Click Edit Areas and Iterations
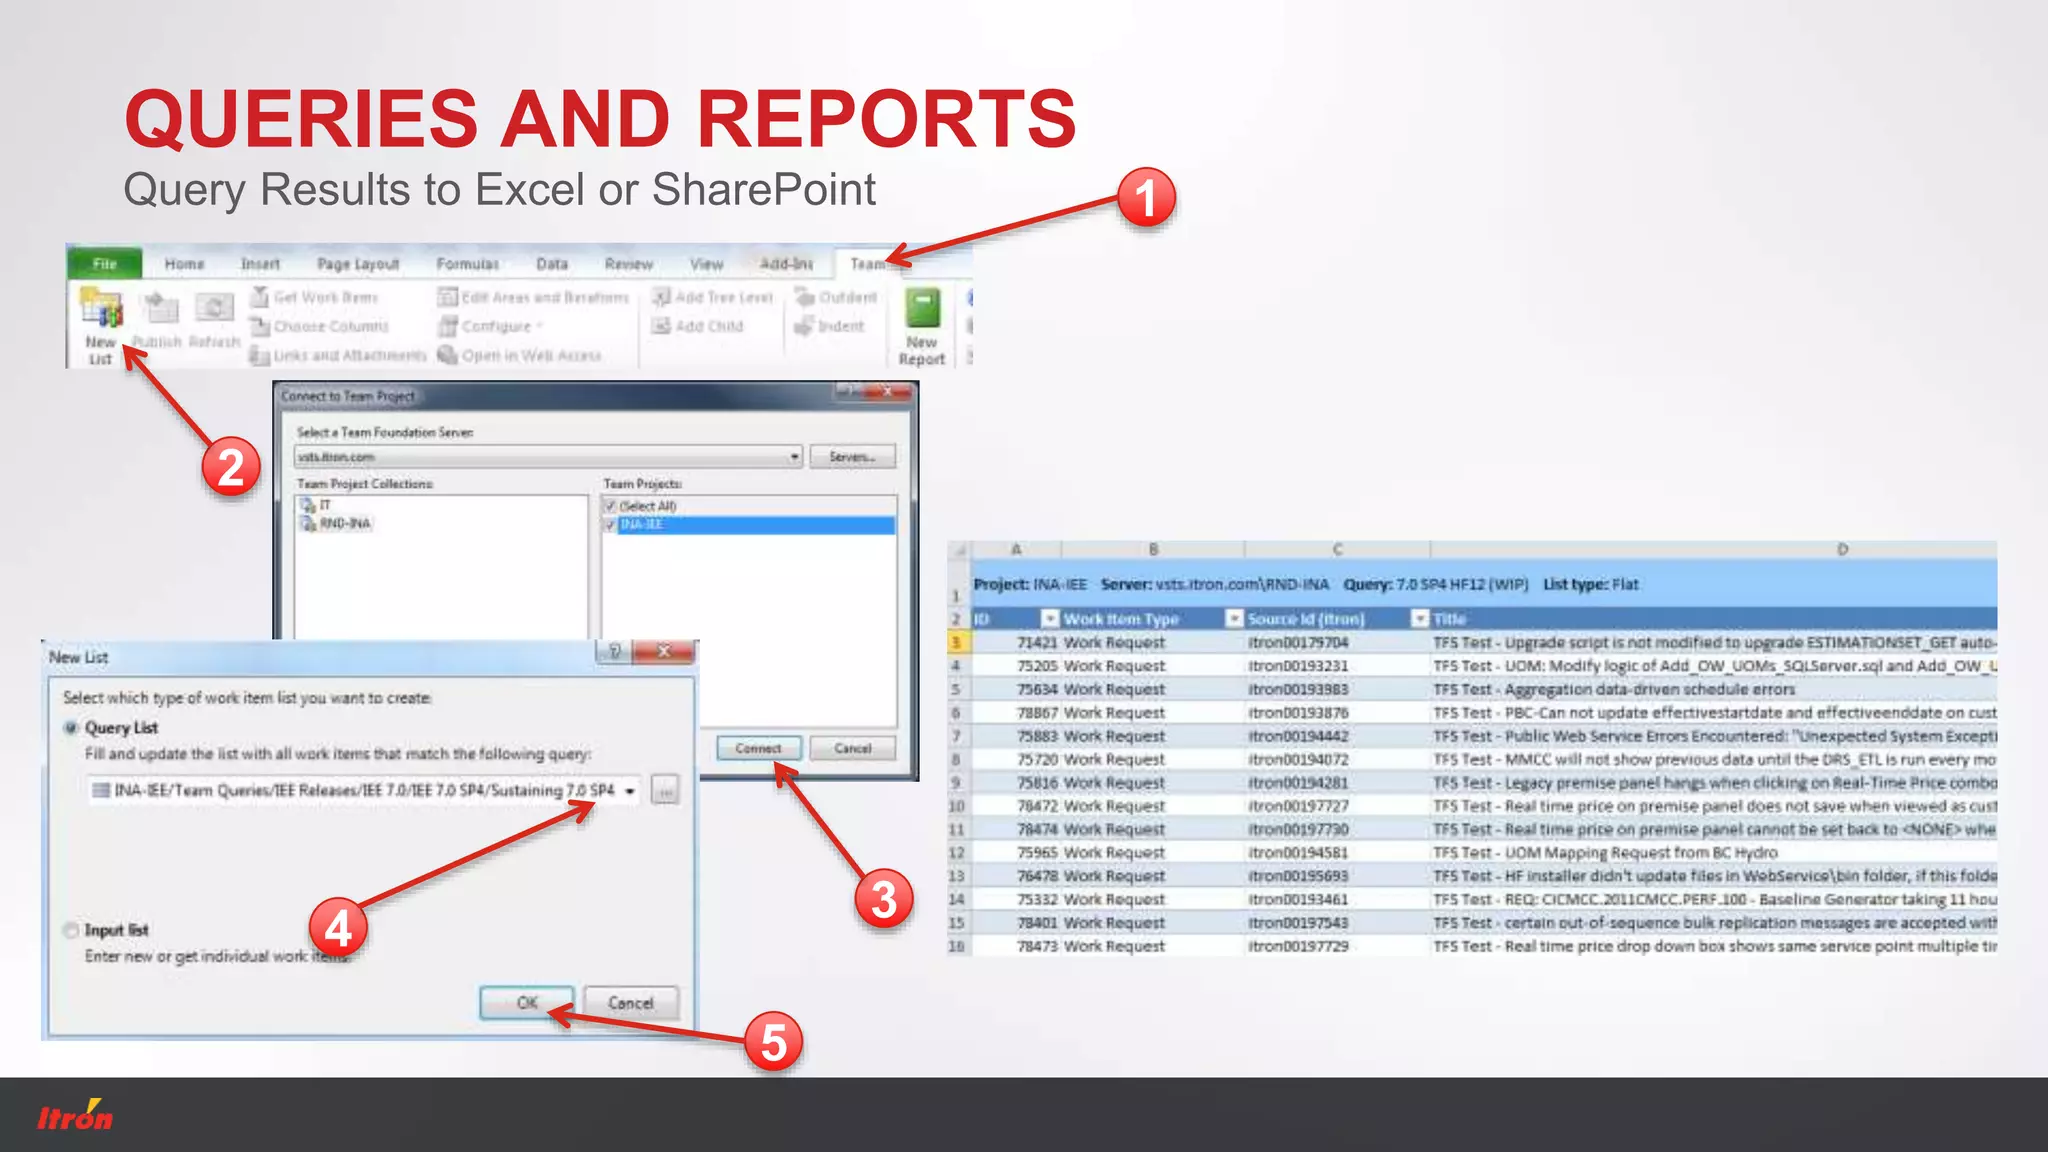 [x=533, y=297]
